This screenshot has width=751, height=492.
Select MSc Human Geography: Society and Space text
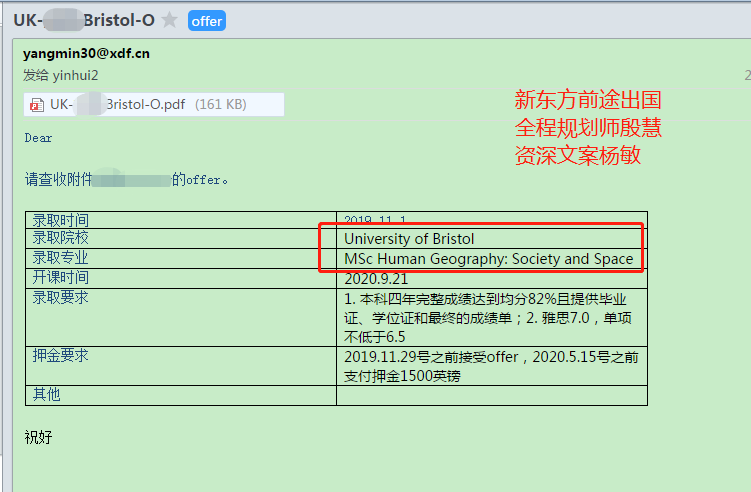click(x=489, y=259)
